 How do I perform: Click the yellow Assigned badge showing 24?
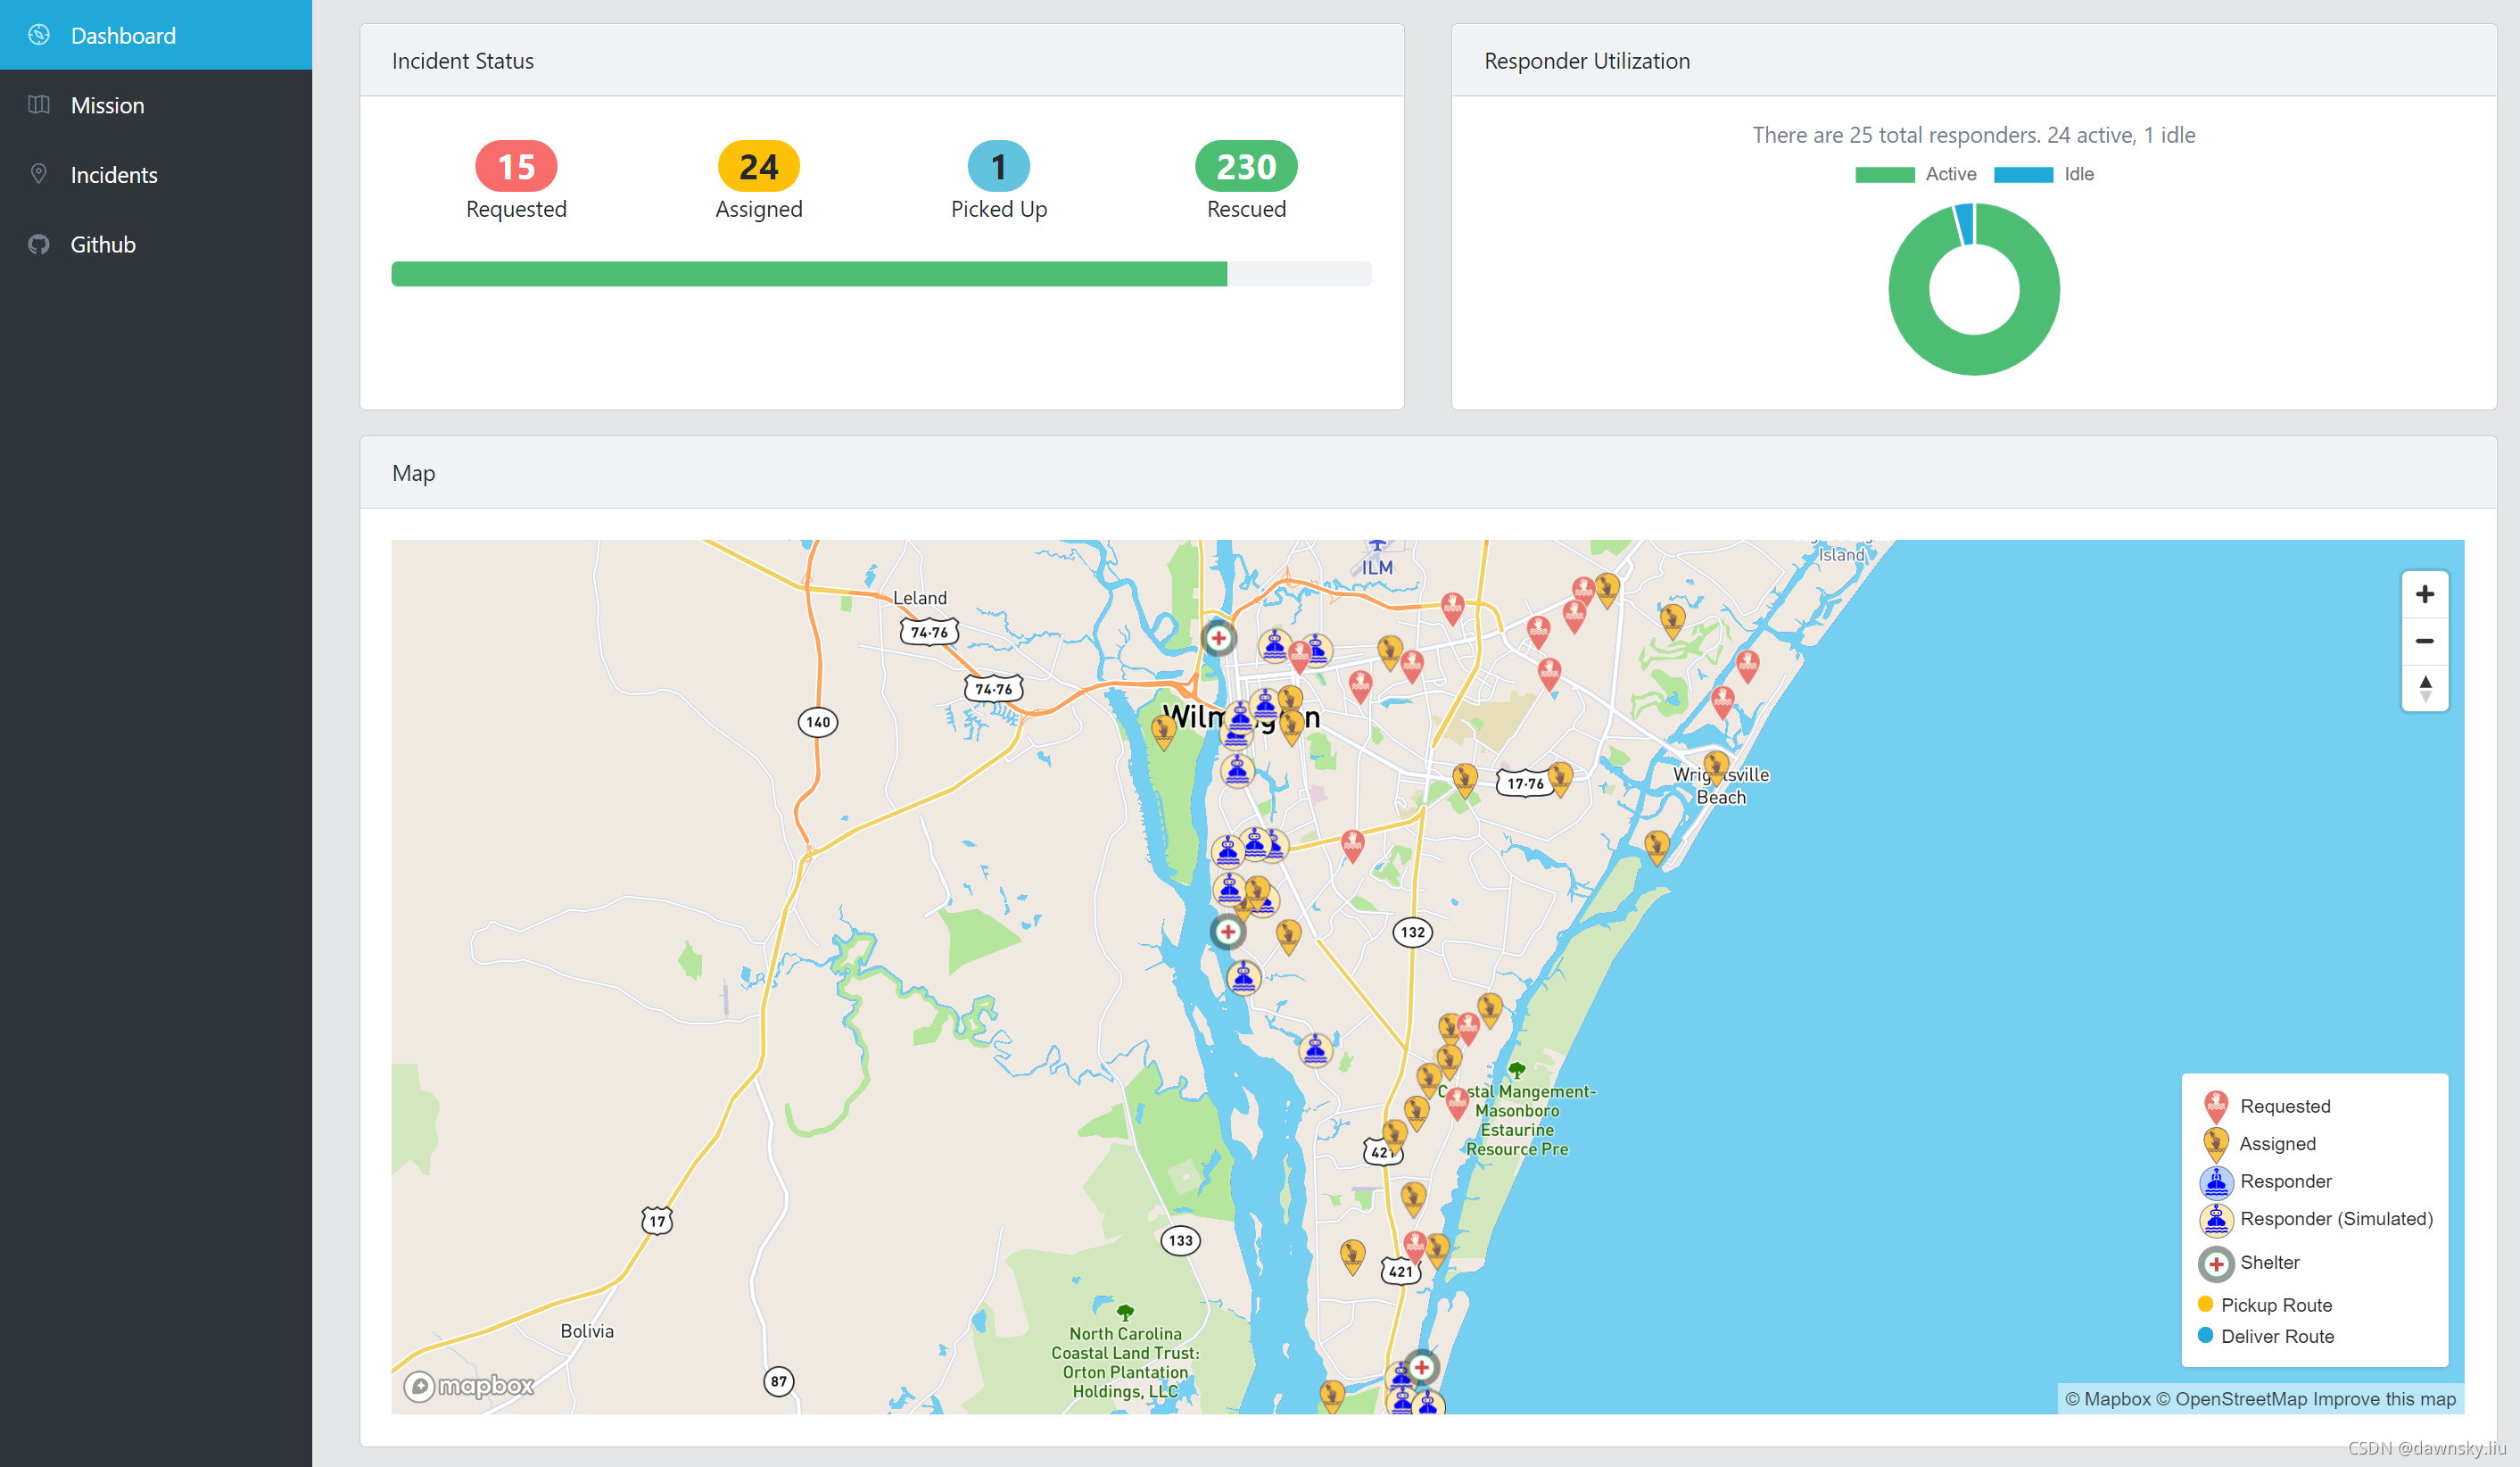[758, 166]
